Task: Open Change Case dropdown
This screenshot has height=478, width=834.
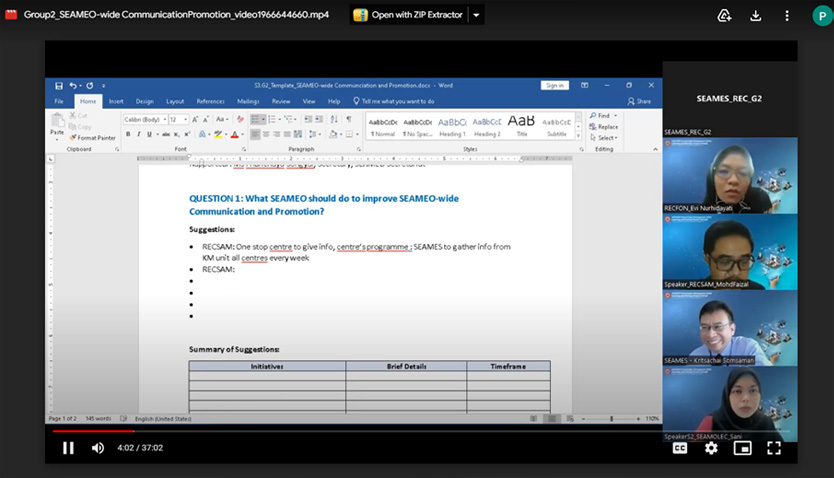Action: (222, 120)
